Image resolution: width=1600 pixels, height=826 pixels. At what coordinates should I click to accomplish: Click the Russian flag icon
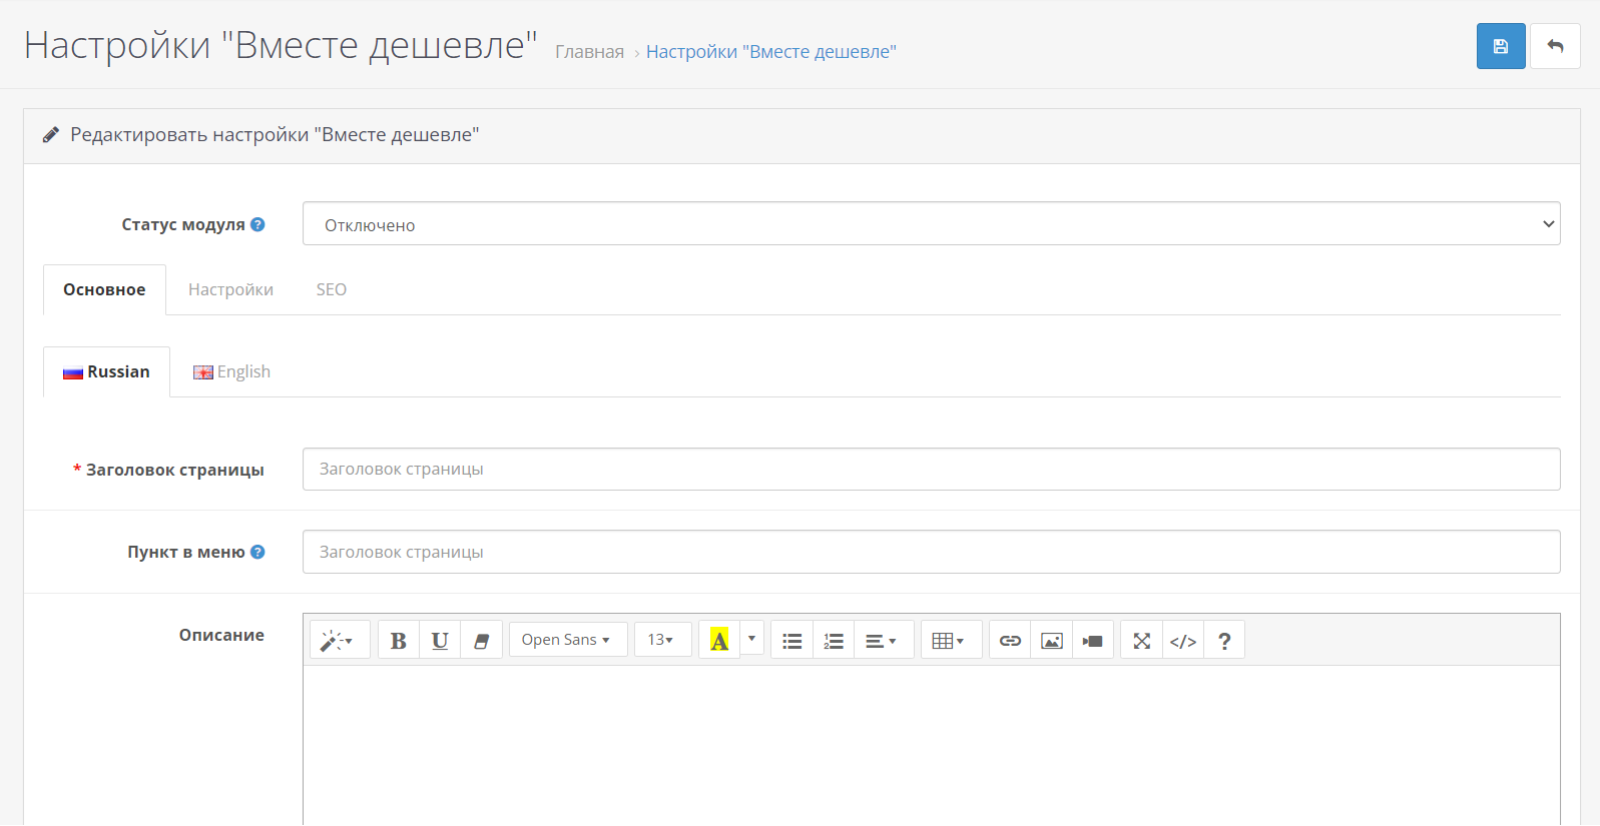[73, 373]
